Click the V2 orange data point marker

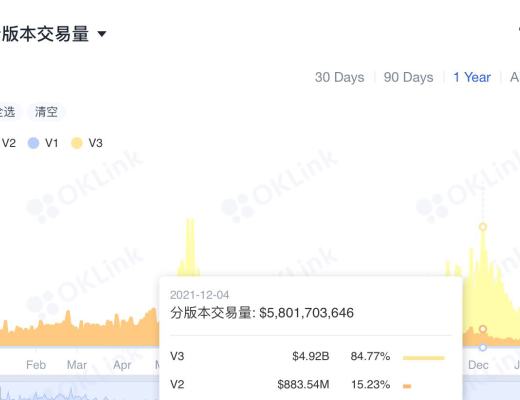tap(483, 329)
